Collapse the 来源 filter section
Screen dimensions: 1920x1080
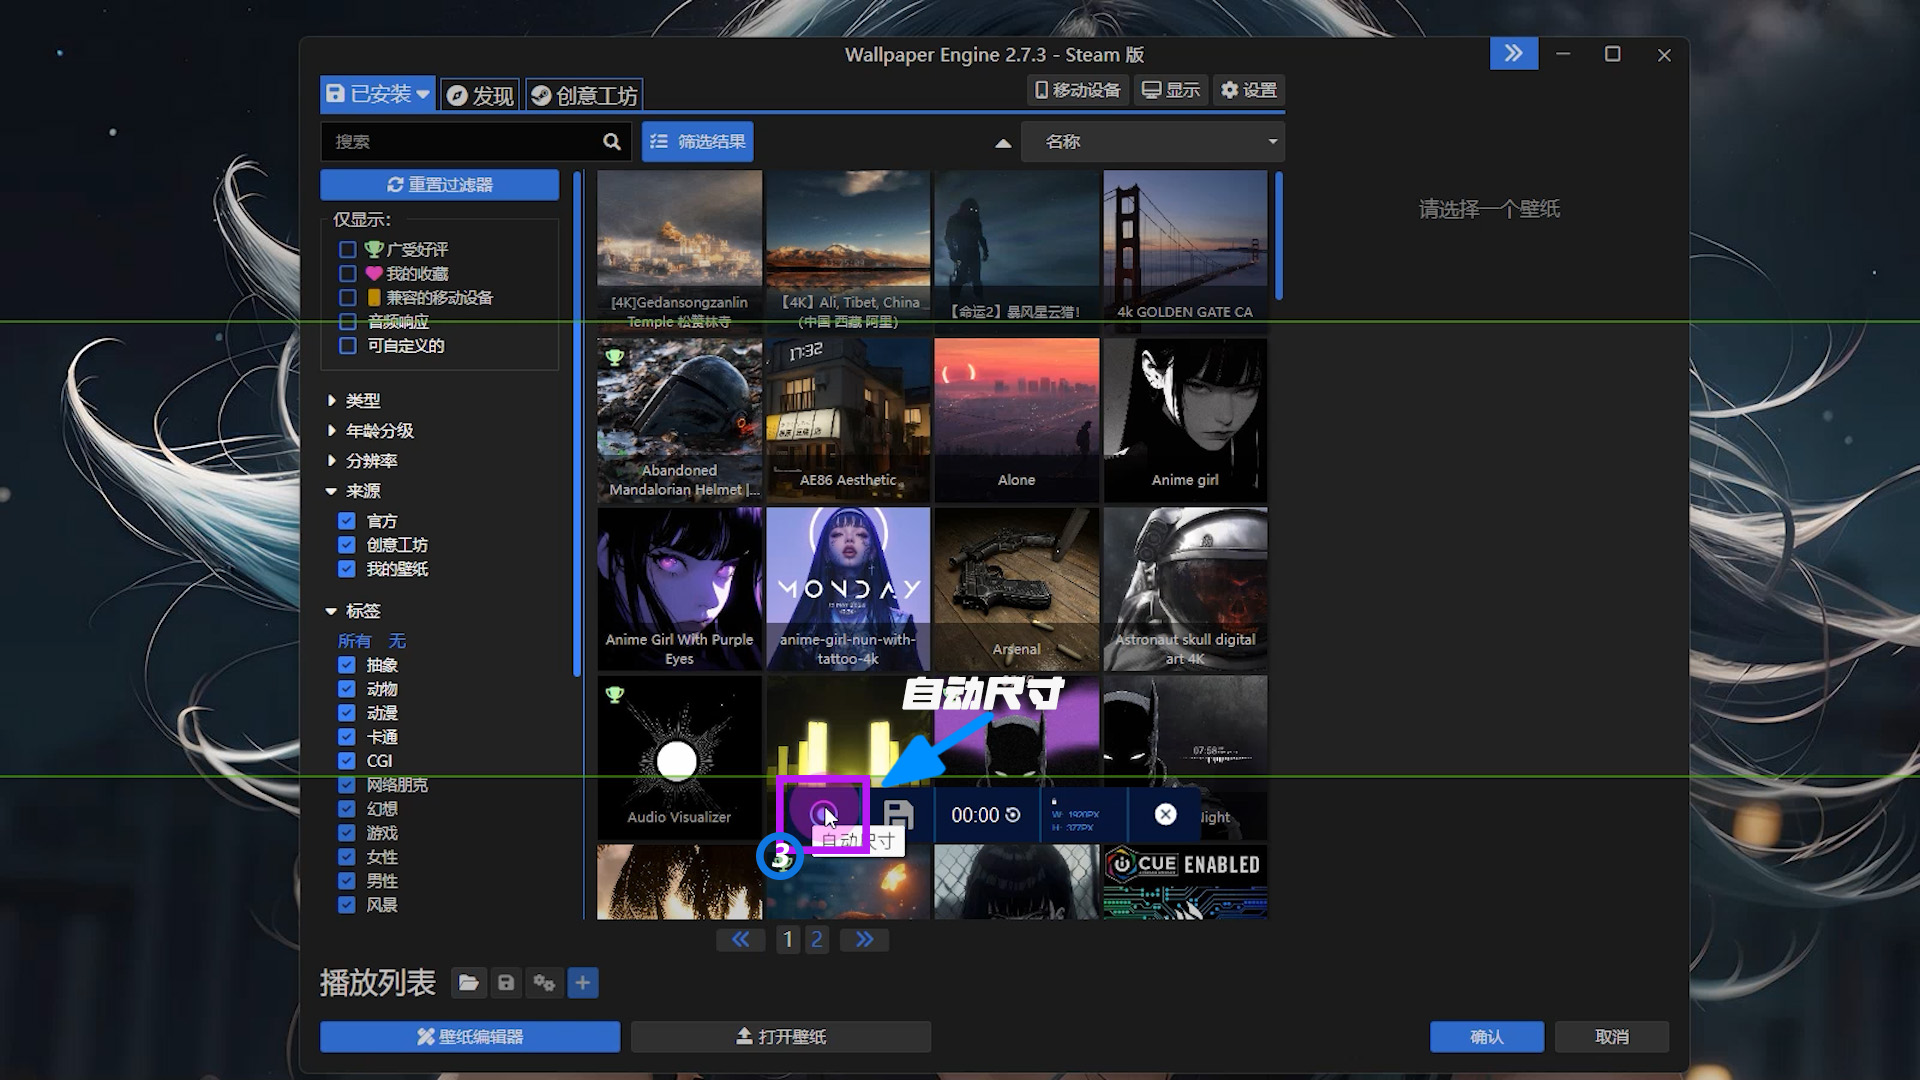click(353, 490)
